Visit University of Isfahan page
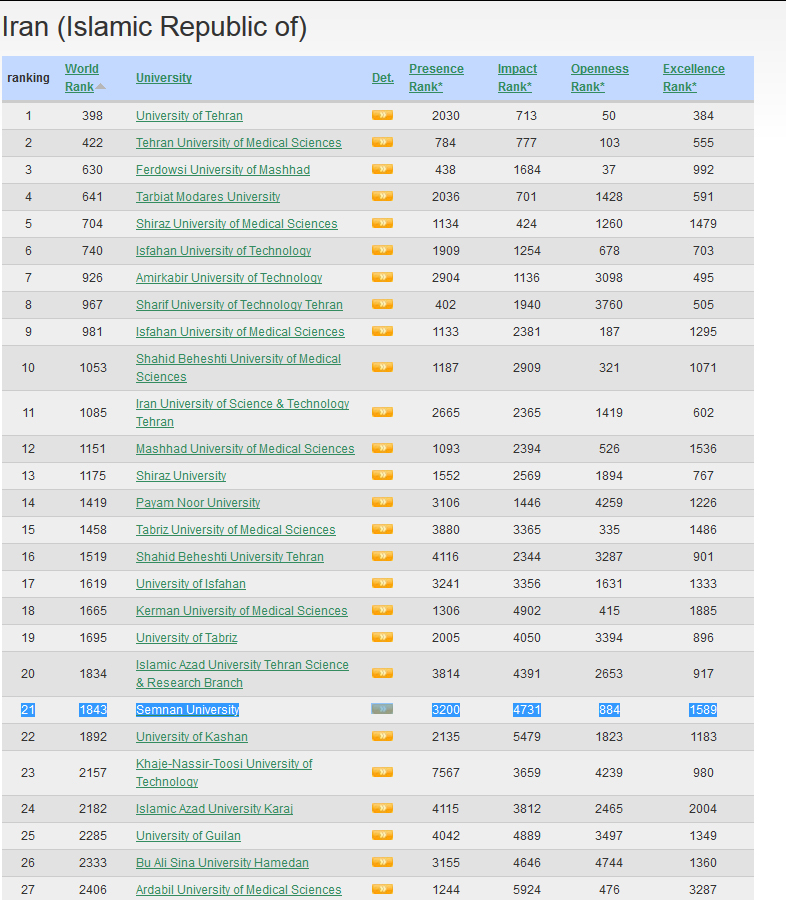The height and width of the screenshot is (900, 786). click(x=191, y=583)
